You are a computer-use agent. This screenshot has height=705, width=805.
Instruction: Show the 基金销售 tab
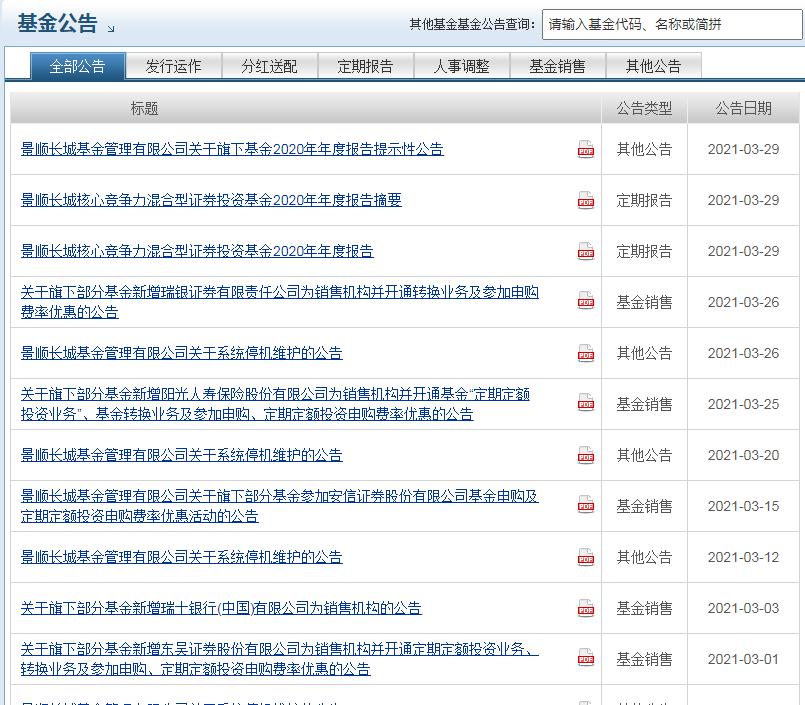pyautogui.click(x=557, y=66)
